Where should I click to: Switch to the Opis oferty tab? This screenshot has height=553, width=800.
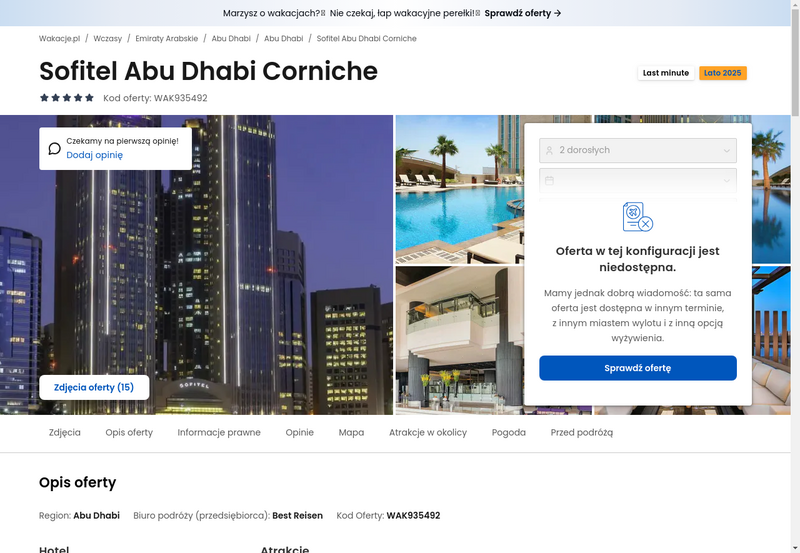[x=129, y=433]
